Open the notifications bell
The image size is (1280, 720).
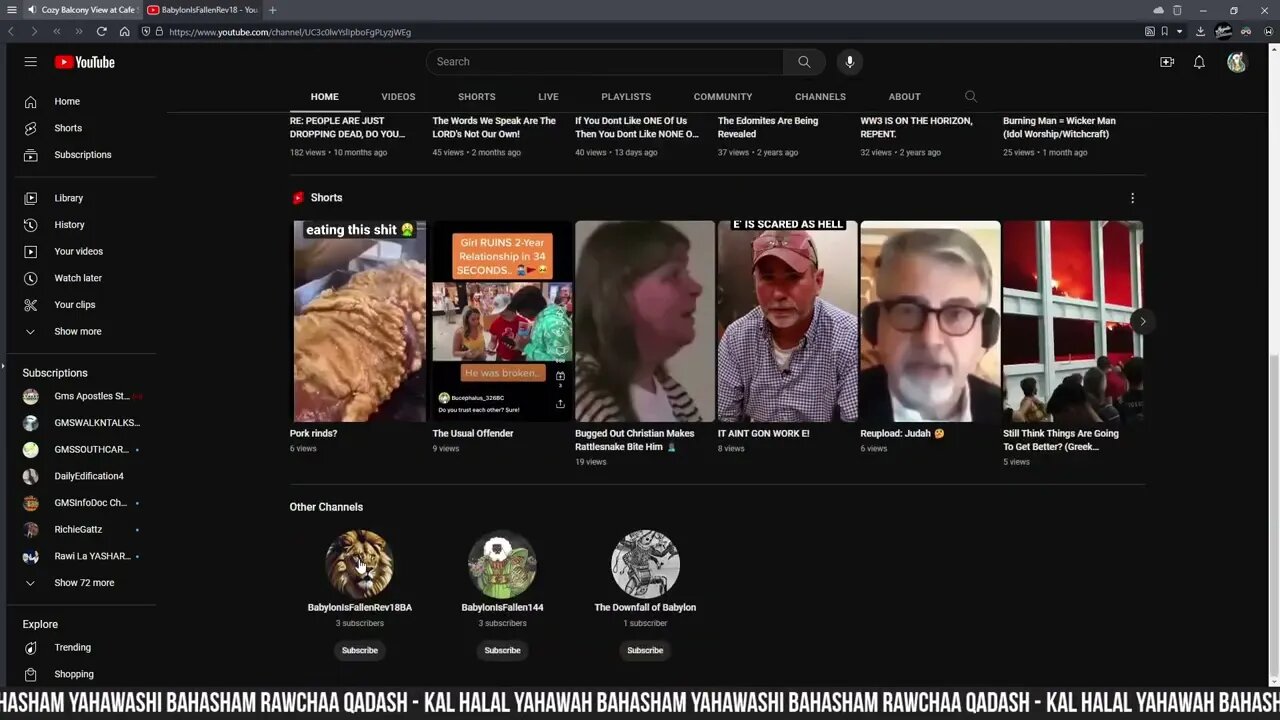(x=1199, y=62)
